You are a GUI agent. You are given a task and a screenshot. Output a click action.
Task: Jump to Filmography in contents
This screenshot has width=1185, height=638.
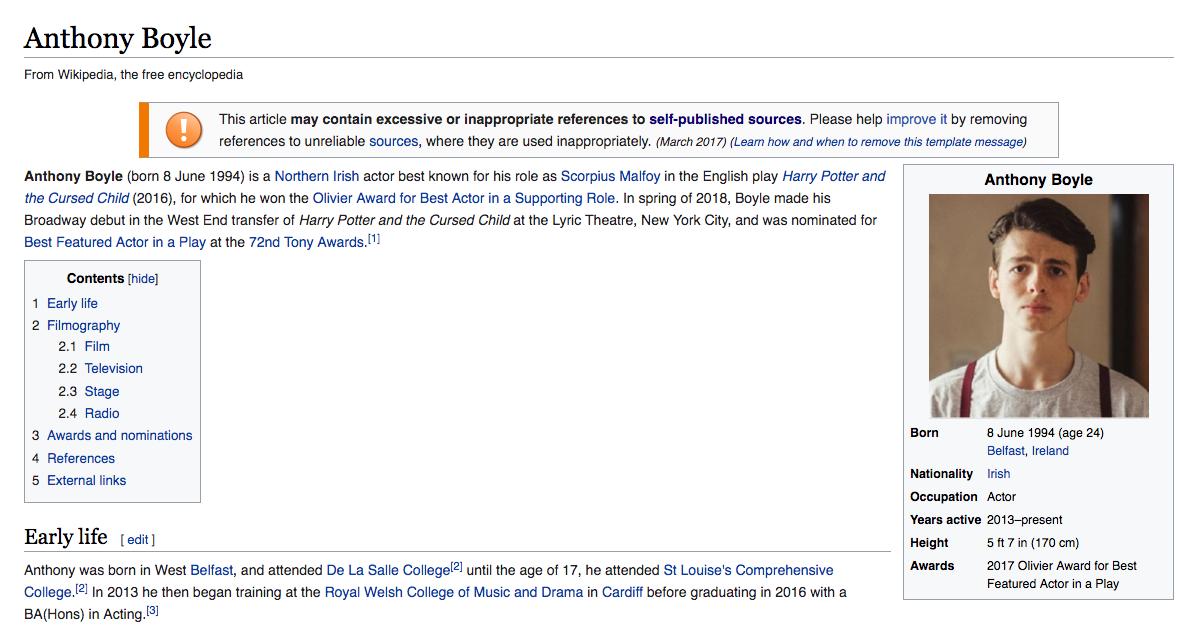point(83,325)
